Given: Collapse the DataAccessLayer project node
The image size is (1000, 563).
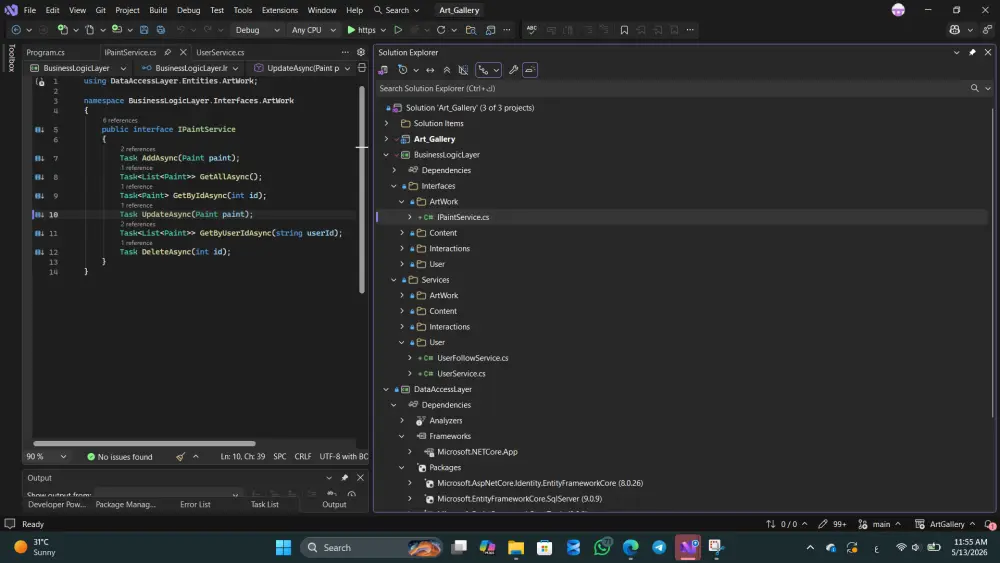Looking at the screenshot, I should (386, 390).
